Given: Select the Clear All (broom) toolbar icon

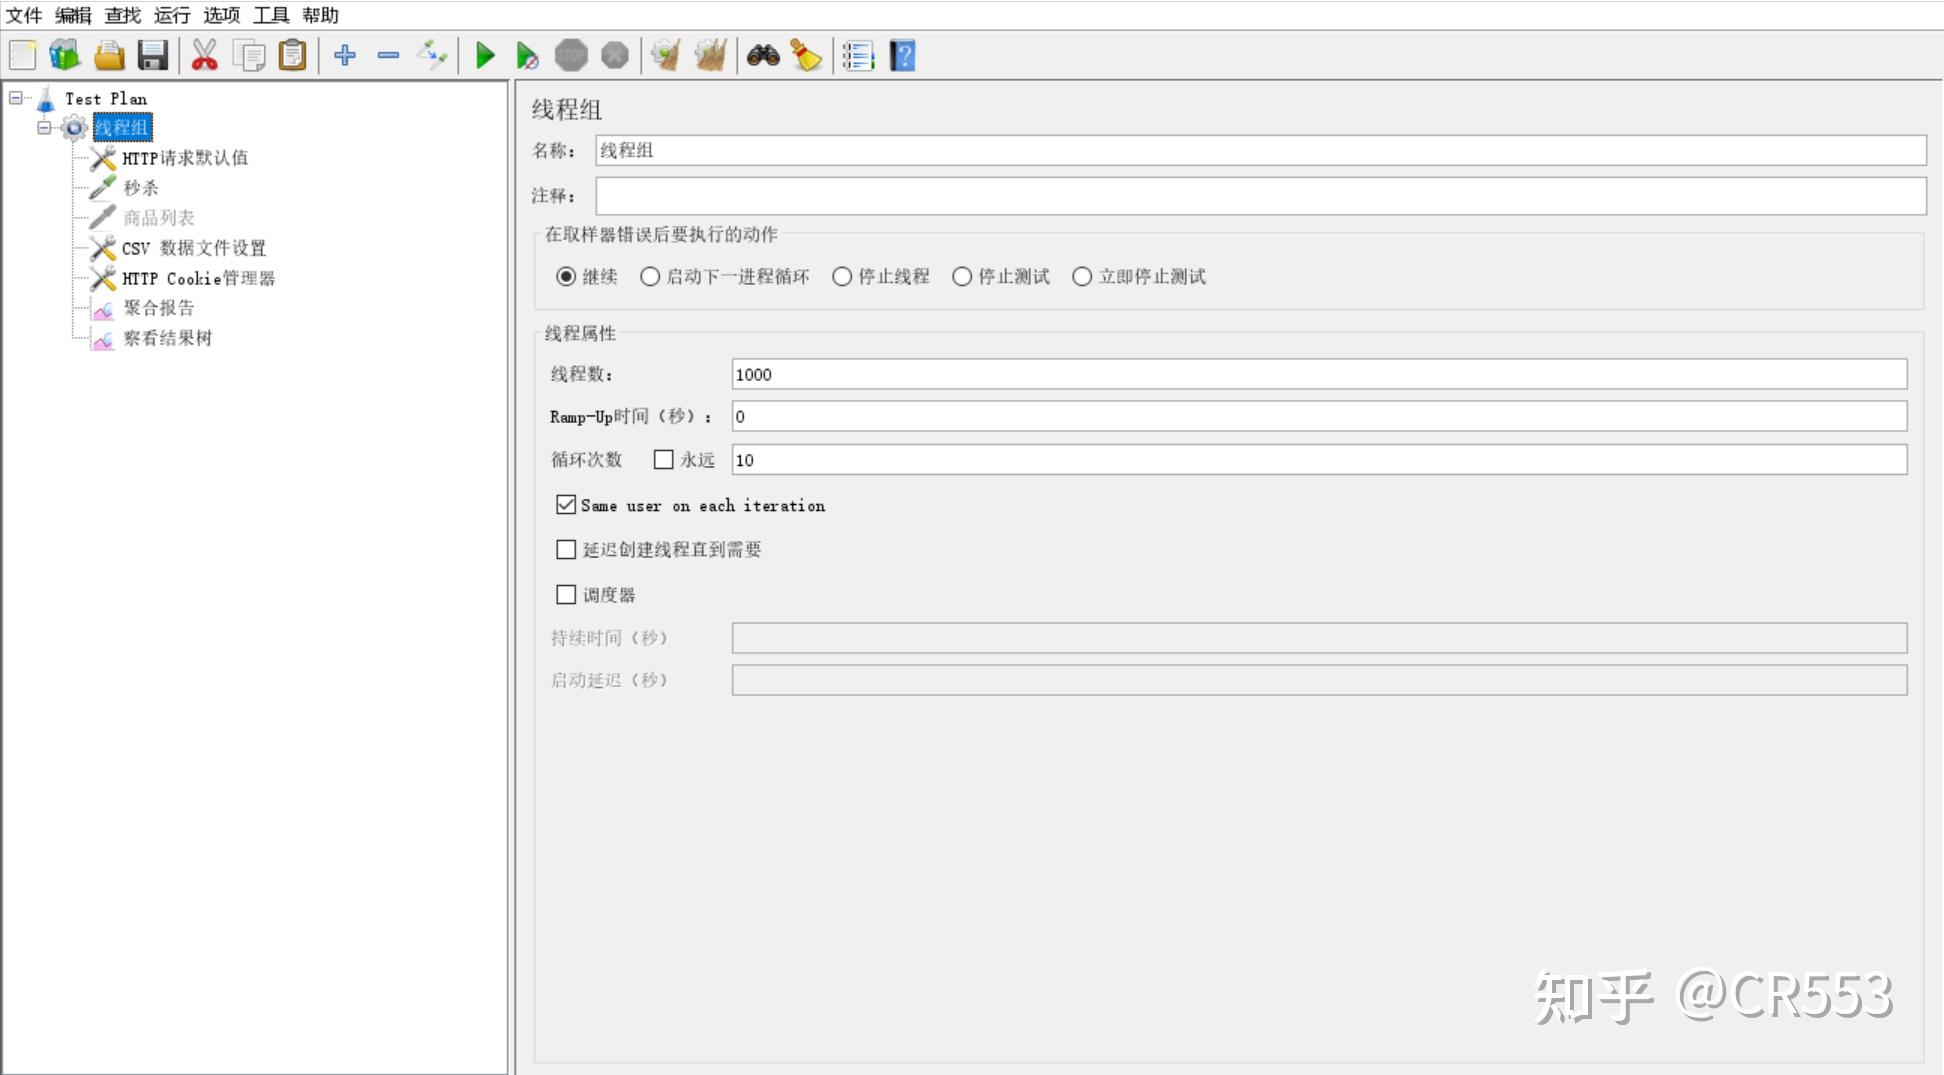Looking at the screenshot, I should [x=709, y=55].
